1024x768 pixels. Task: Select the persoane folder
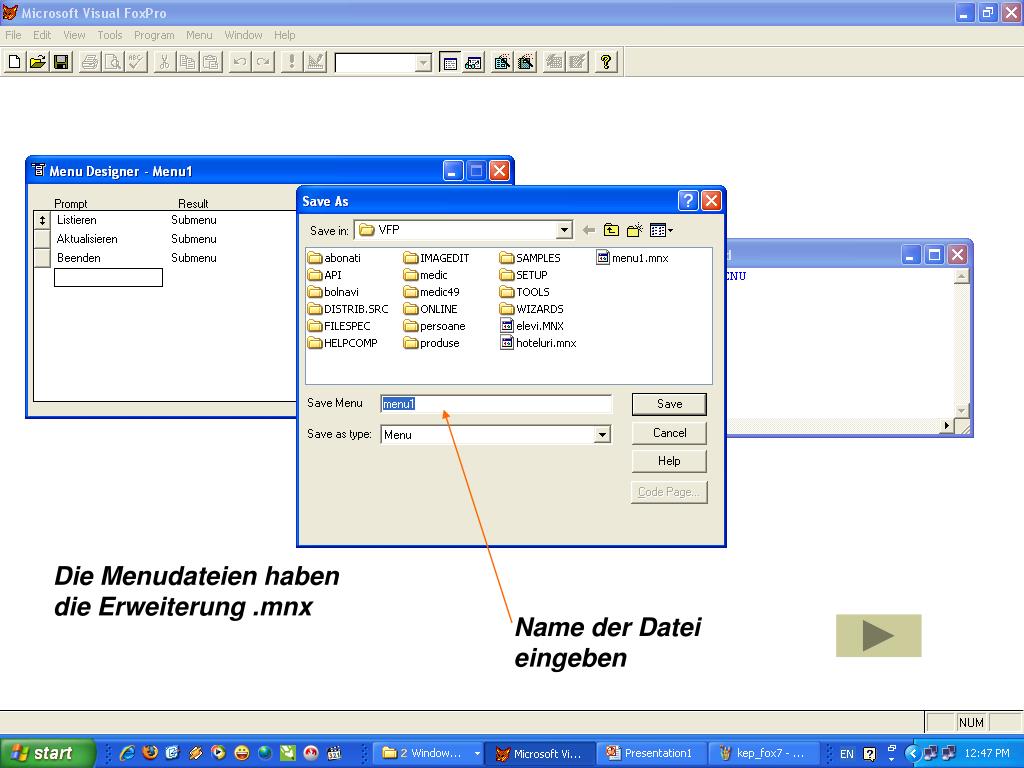435,326
